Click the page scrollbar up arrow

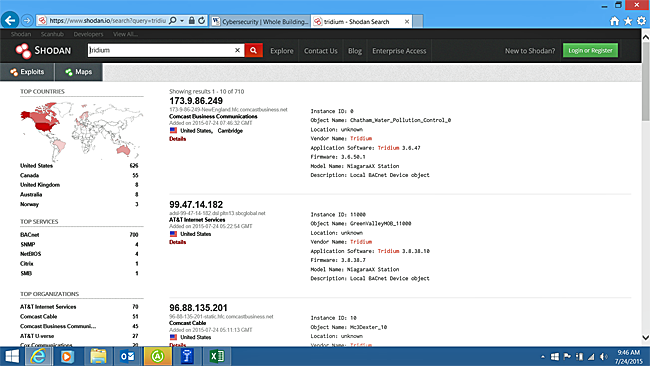(645, 37)
